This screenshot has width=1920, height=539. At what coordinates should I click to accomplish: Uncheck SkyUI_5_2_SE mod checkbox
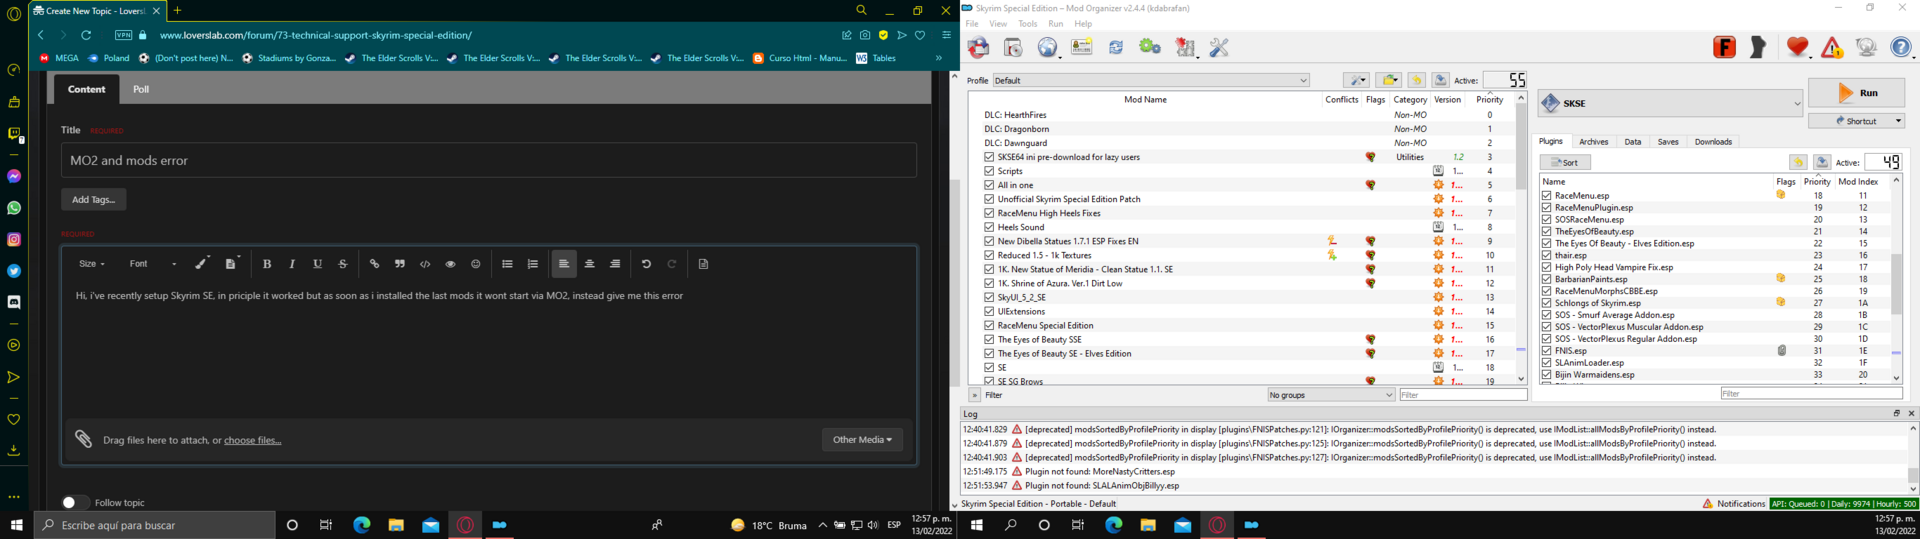pyautogui.click(x=989, y=297)
